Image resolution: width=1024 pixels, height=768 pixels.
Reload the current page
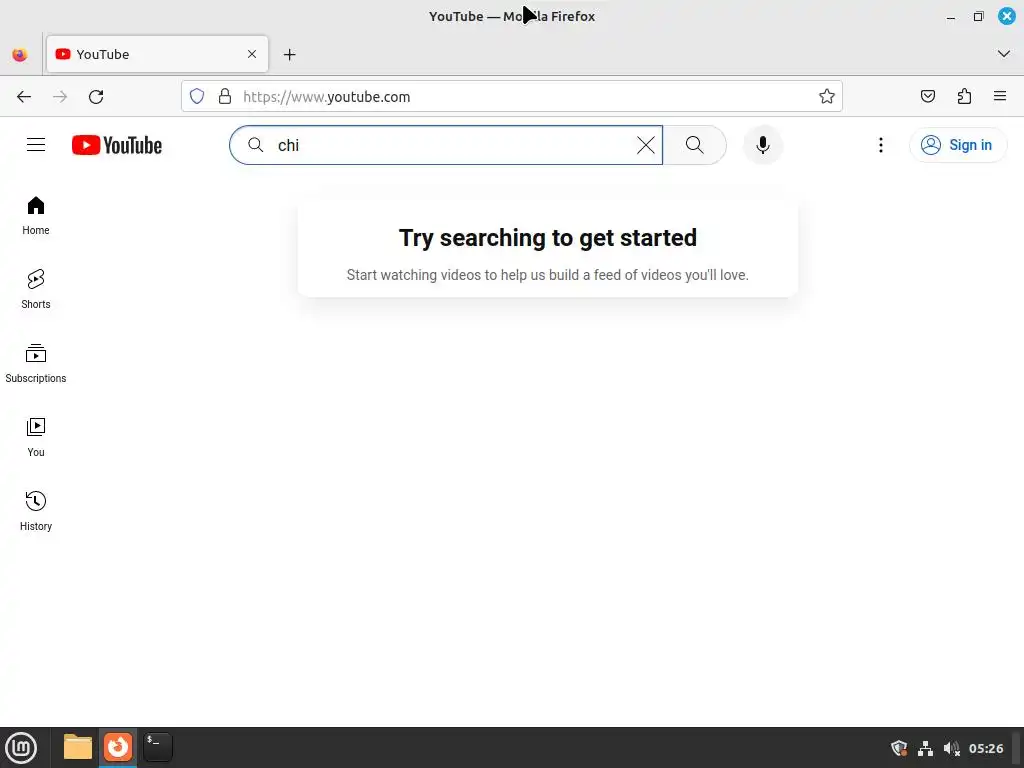96,97
